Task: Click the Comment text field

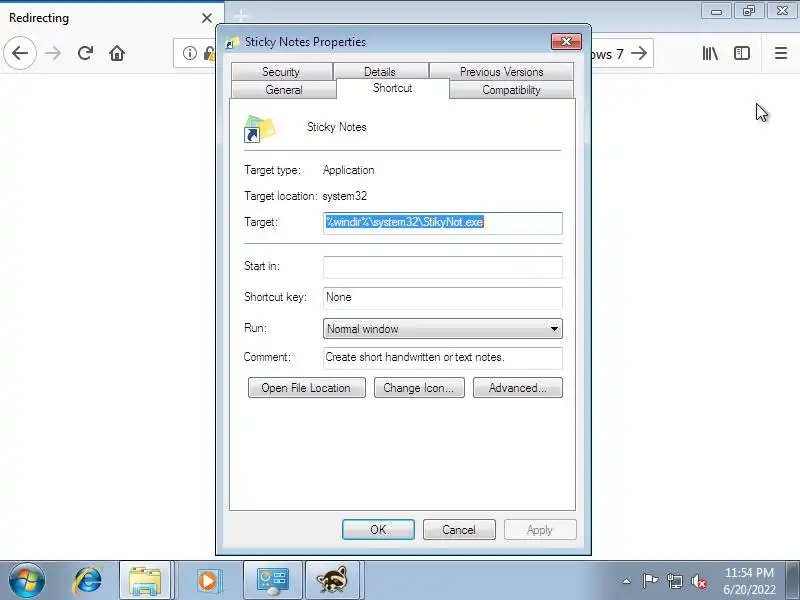Action: 443,357
